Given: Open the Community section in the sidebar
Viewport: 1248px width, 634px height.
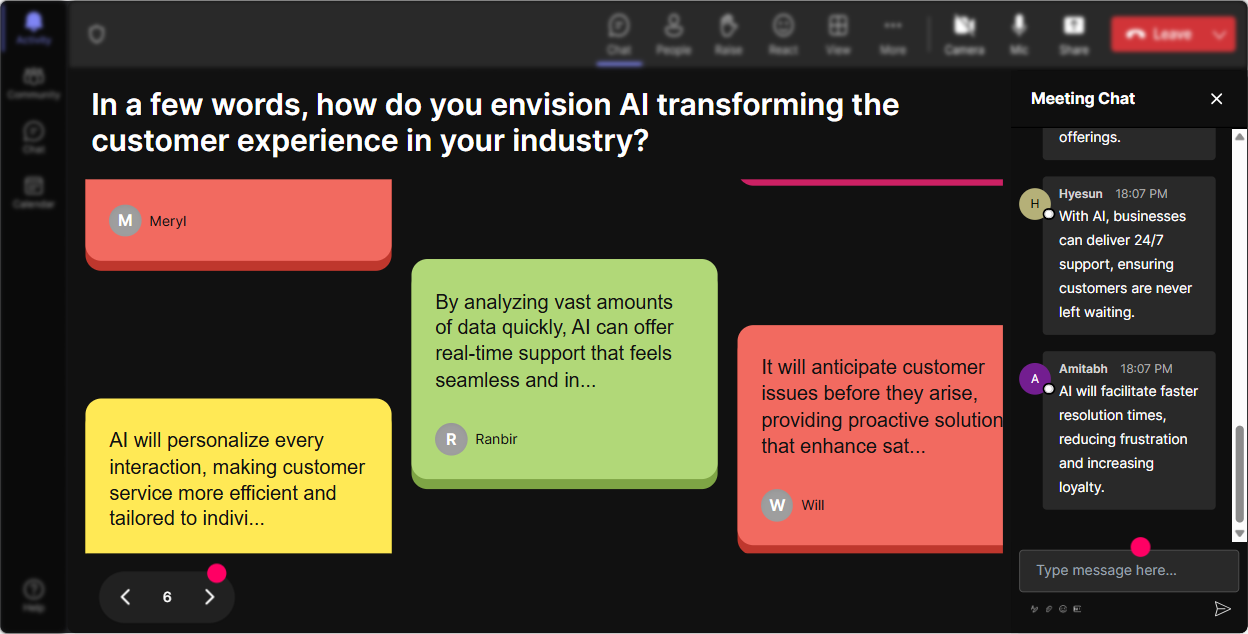Looking at the screenshot, I should pos(34,83).
